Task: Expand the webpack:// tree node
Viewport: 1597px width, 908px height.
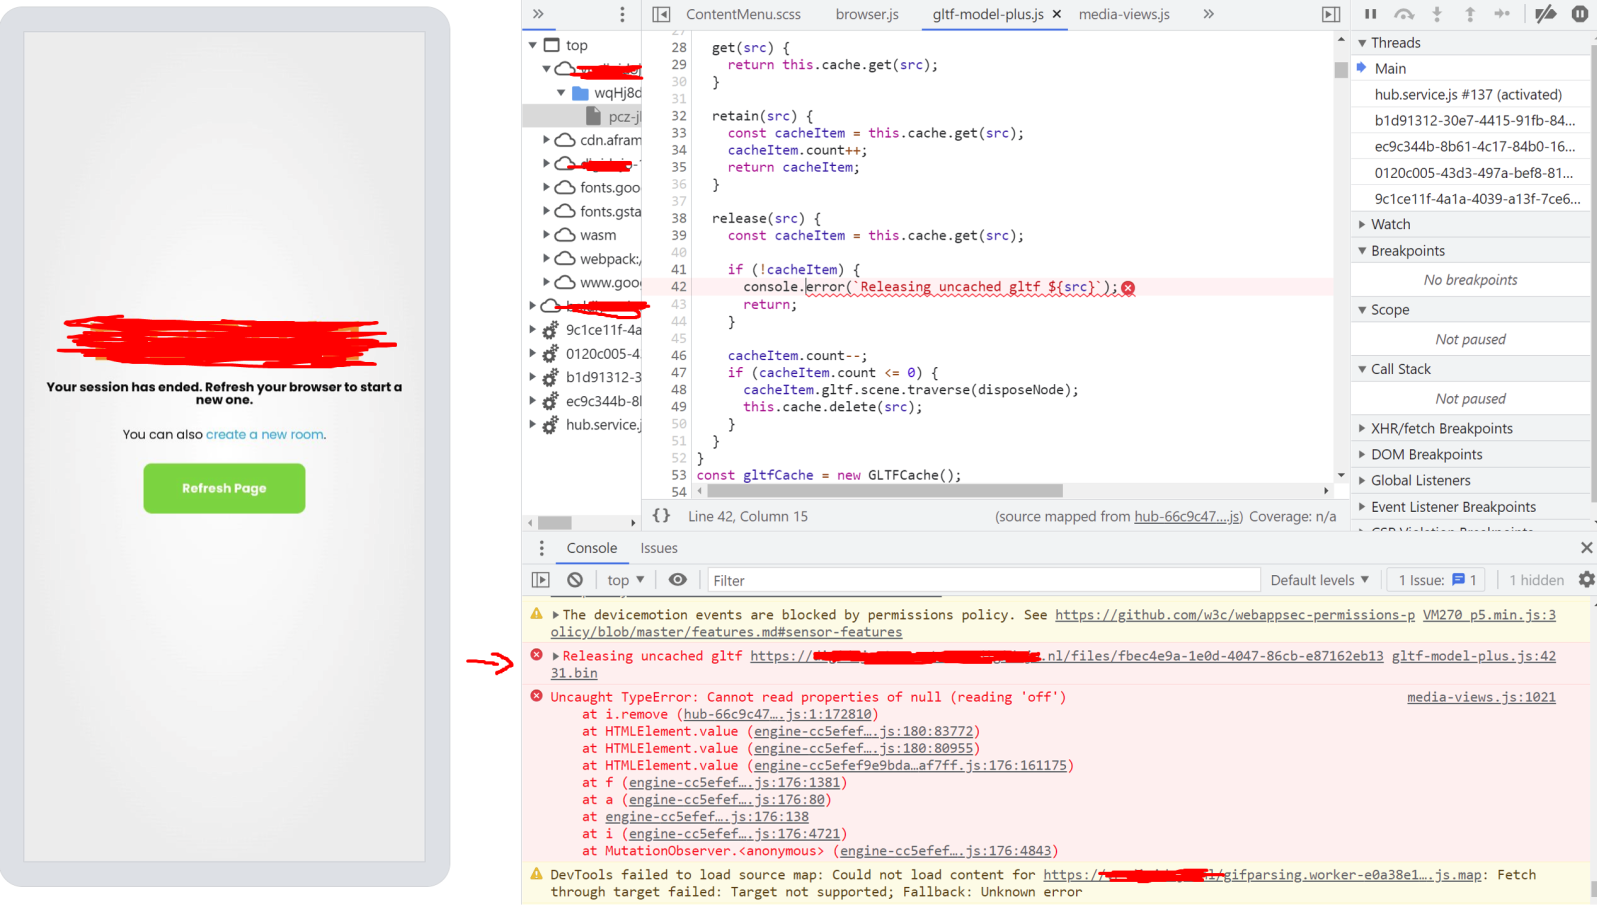Action: click(x=546, y=259)
